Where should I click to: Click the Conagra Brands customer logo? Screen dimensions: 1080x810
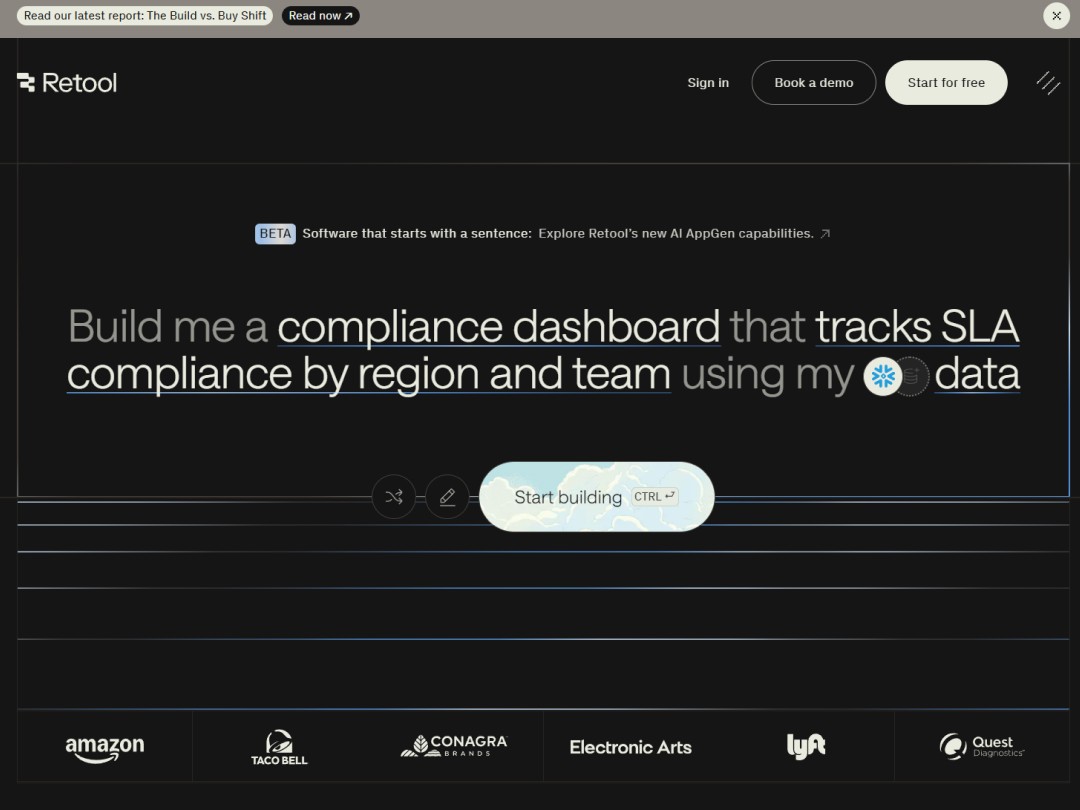pos(455,744)
